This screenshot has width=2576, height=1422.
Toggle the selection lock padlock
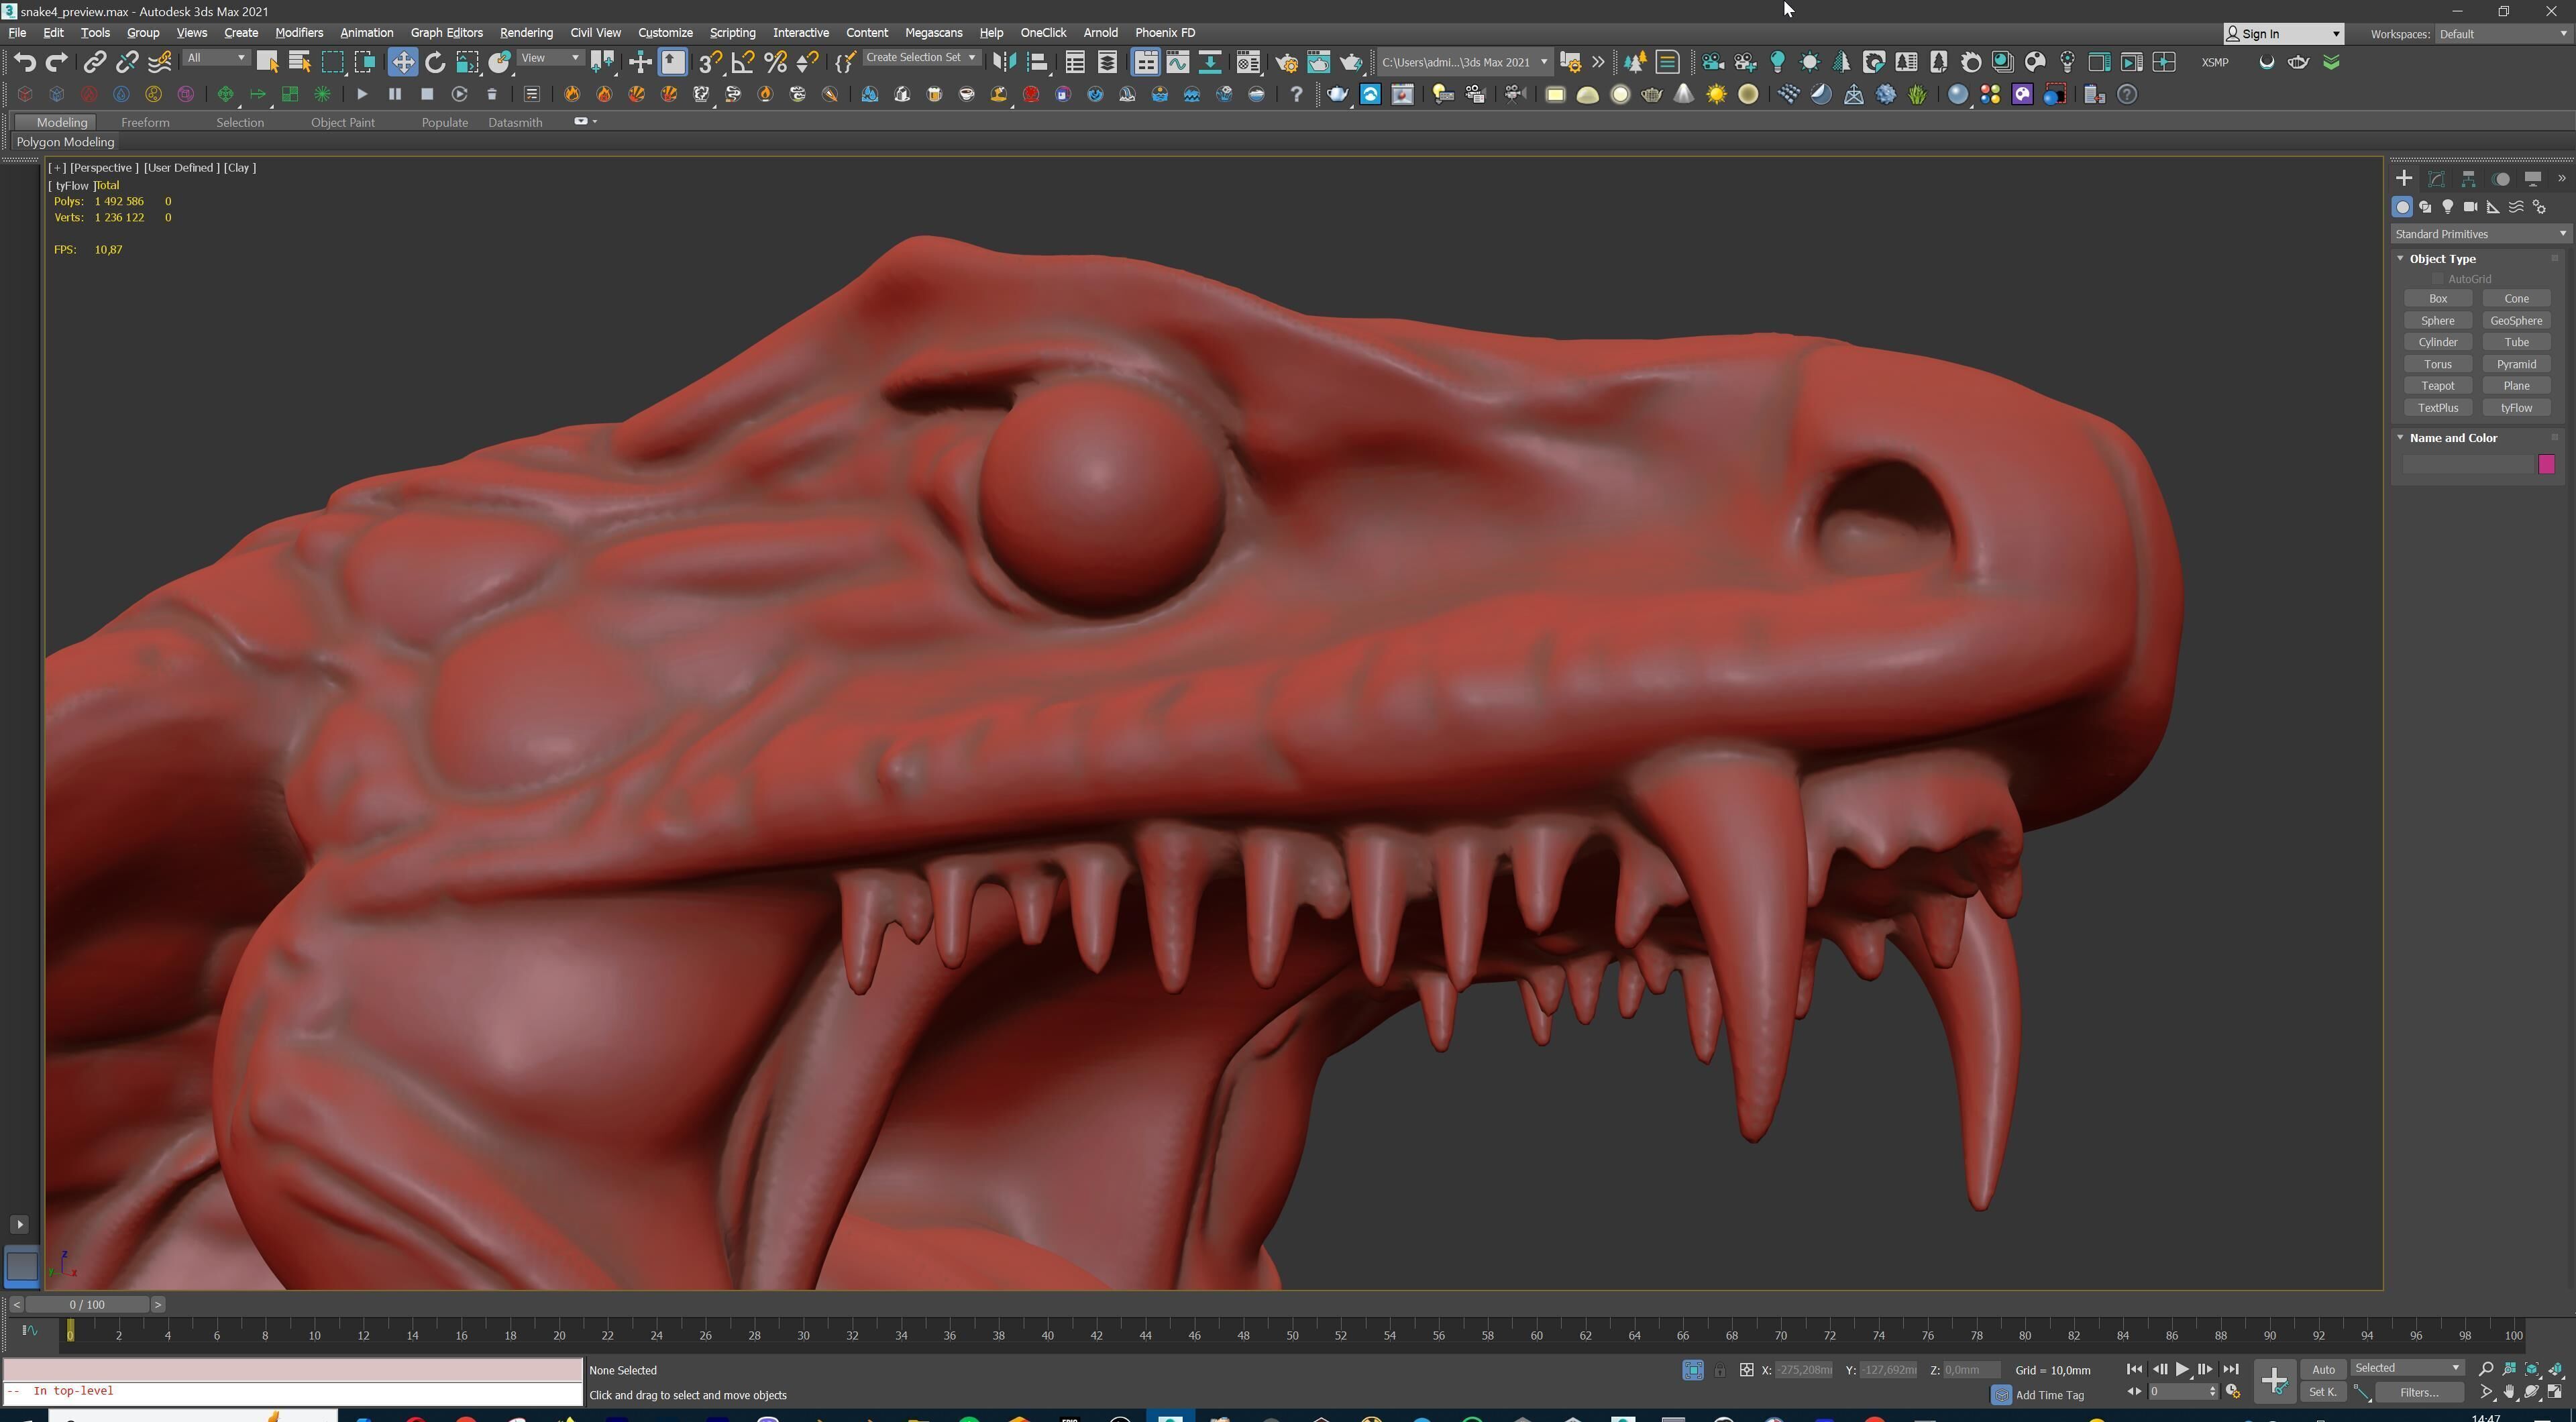[x=1719, y=1370]
